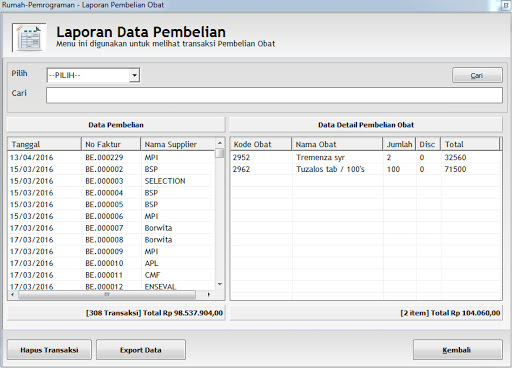
Task: Click the Total column header
Action: [470, 144]
